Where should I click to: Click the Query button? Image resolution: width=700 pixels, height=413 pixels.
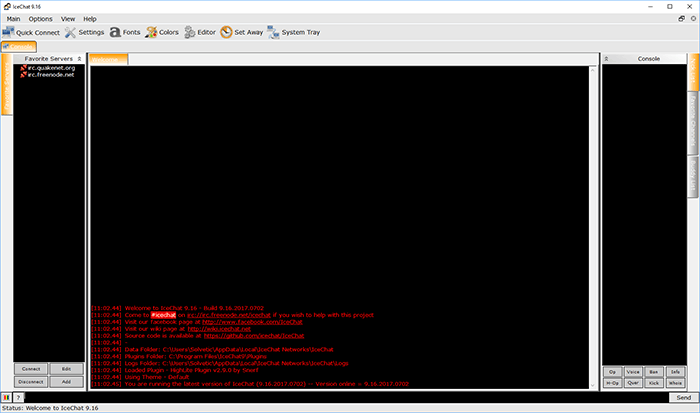tap(633, 383)
